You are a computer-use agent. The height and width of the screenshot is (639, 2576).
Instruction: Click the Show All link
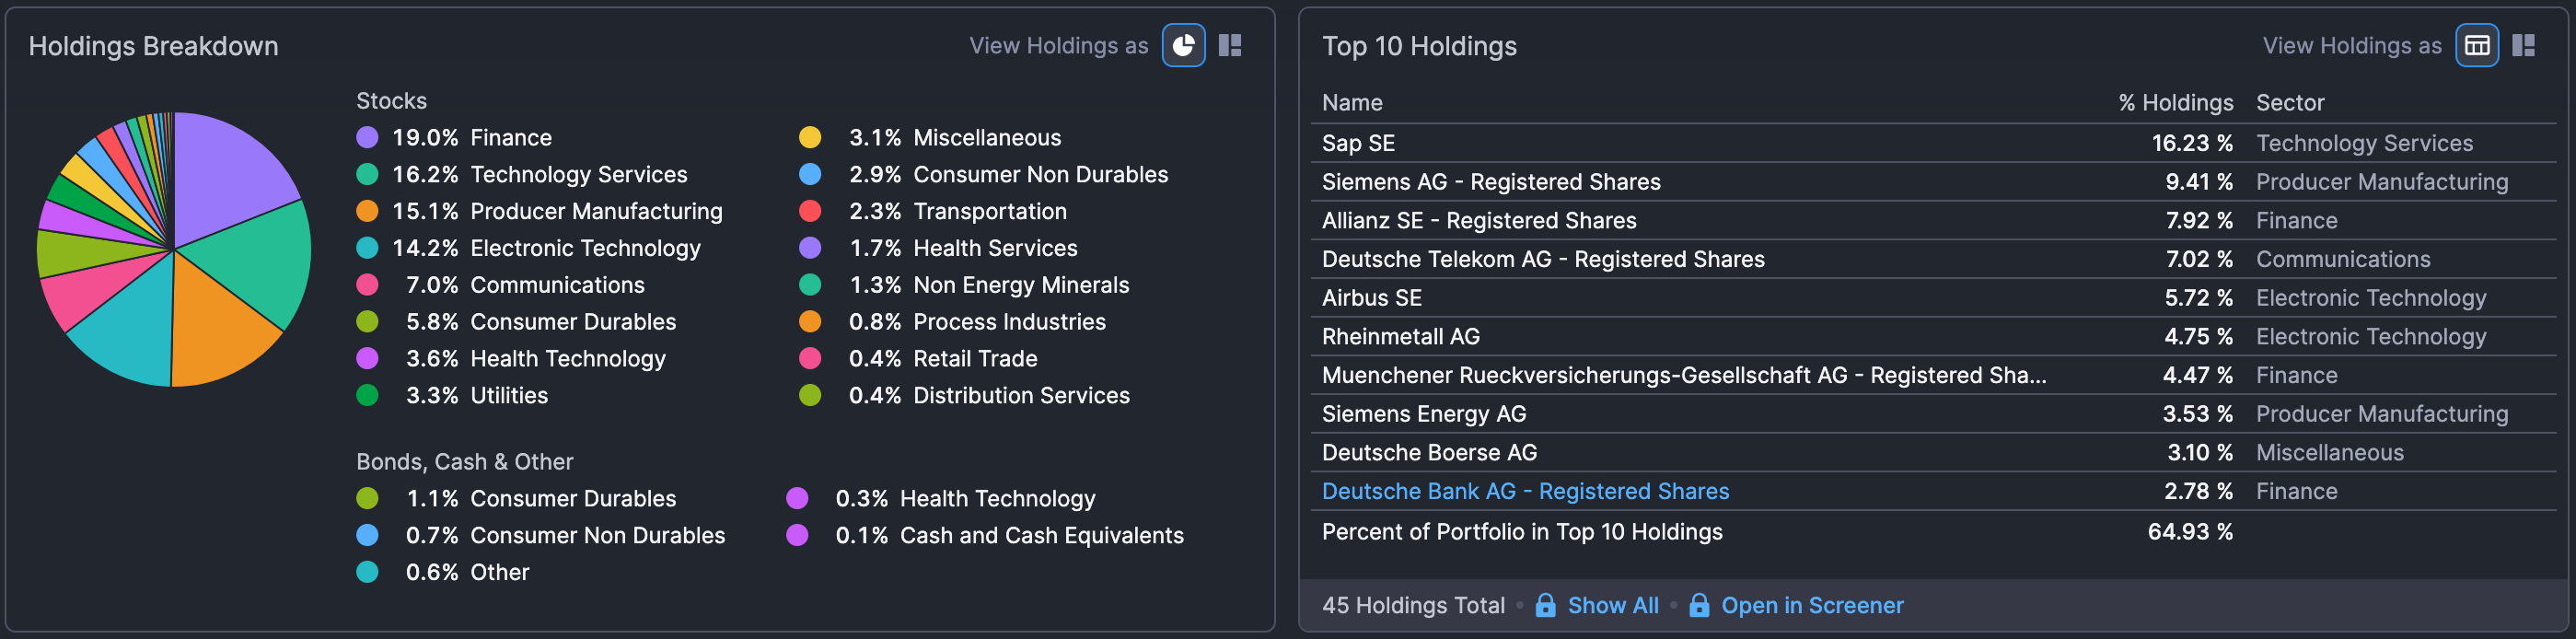pos(1613,606)
